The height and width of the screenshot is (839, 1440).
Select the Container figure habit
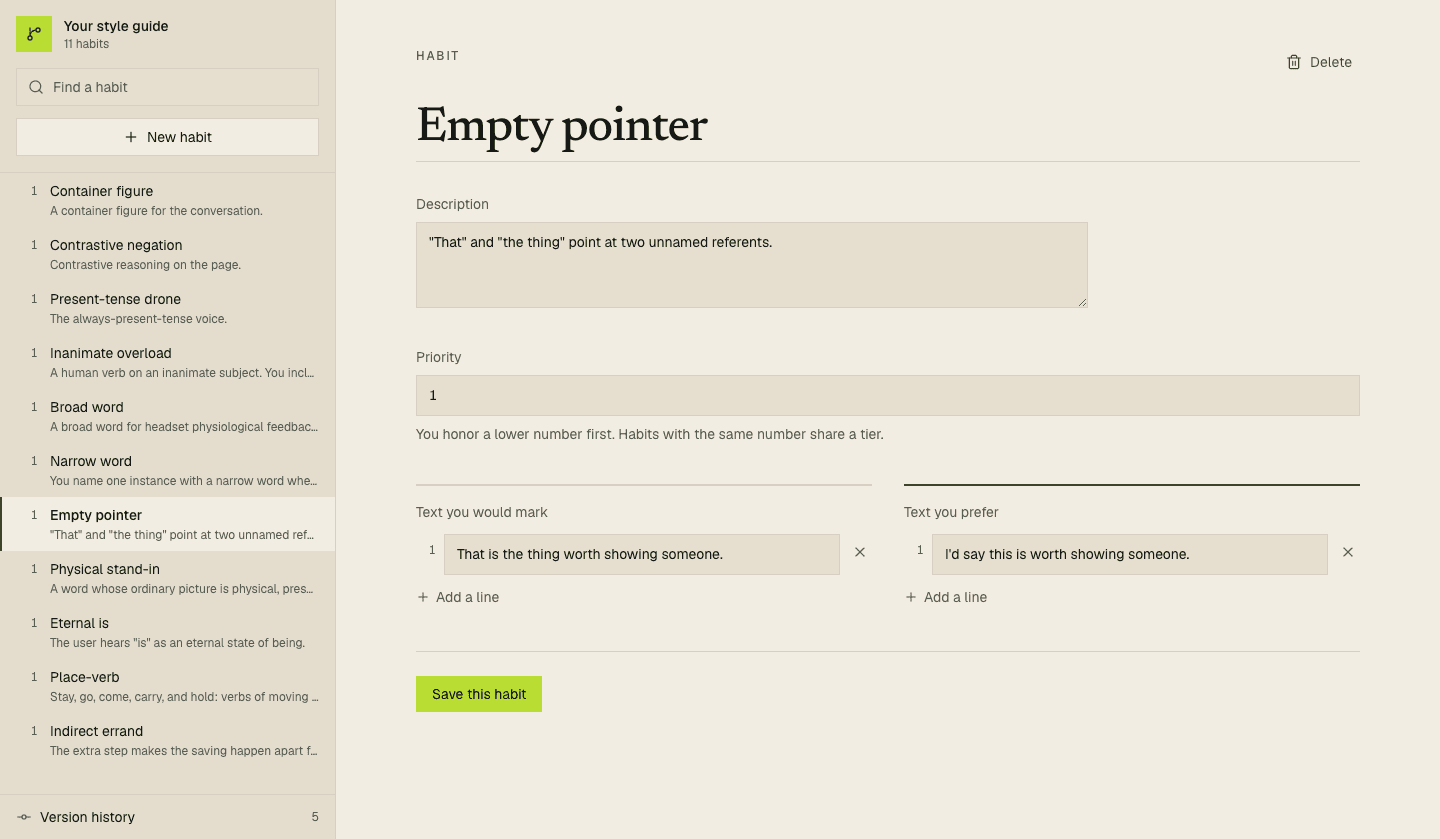(x=167, y=200)
